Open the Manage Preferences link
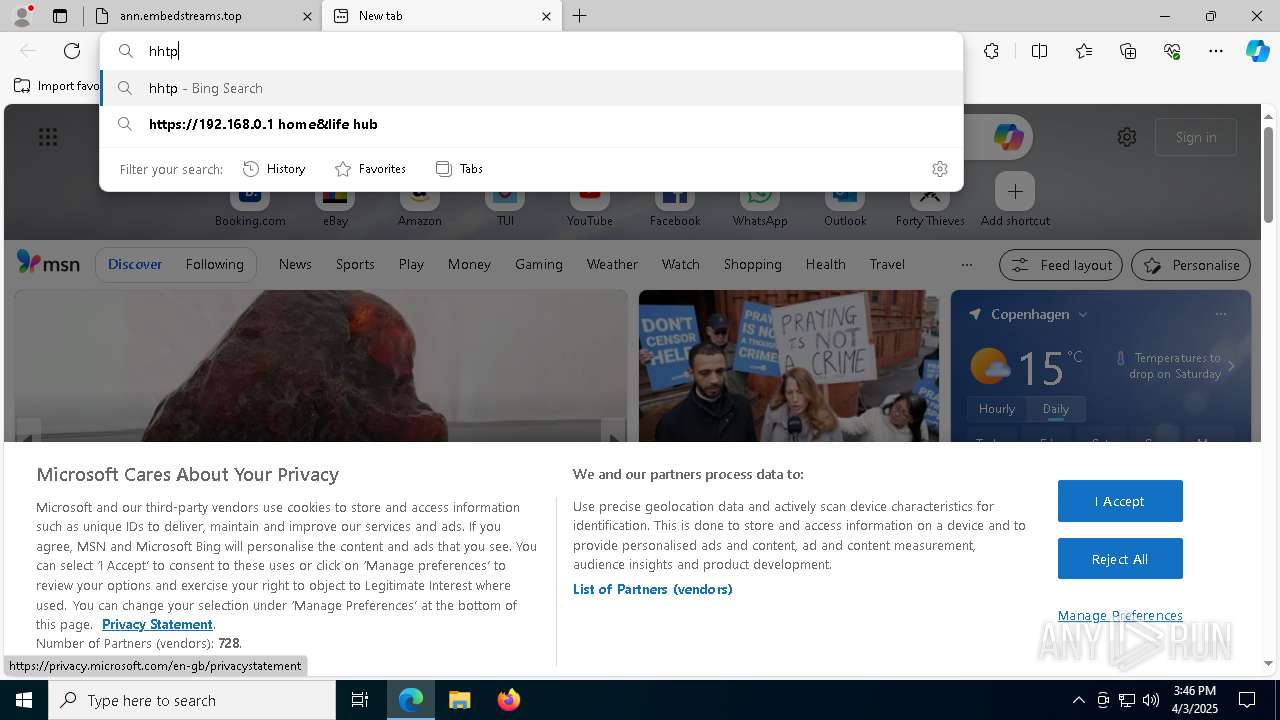The height and width of the screenshot is (720, 1280). (x=1120, y=615)
